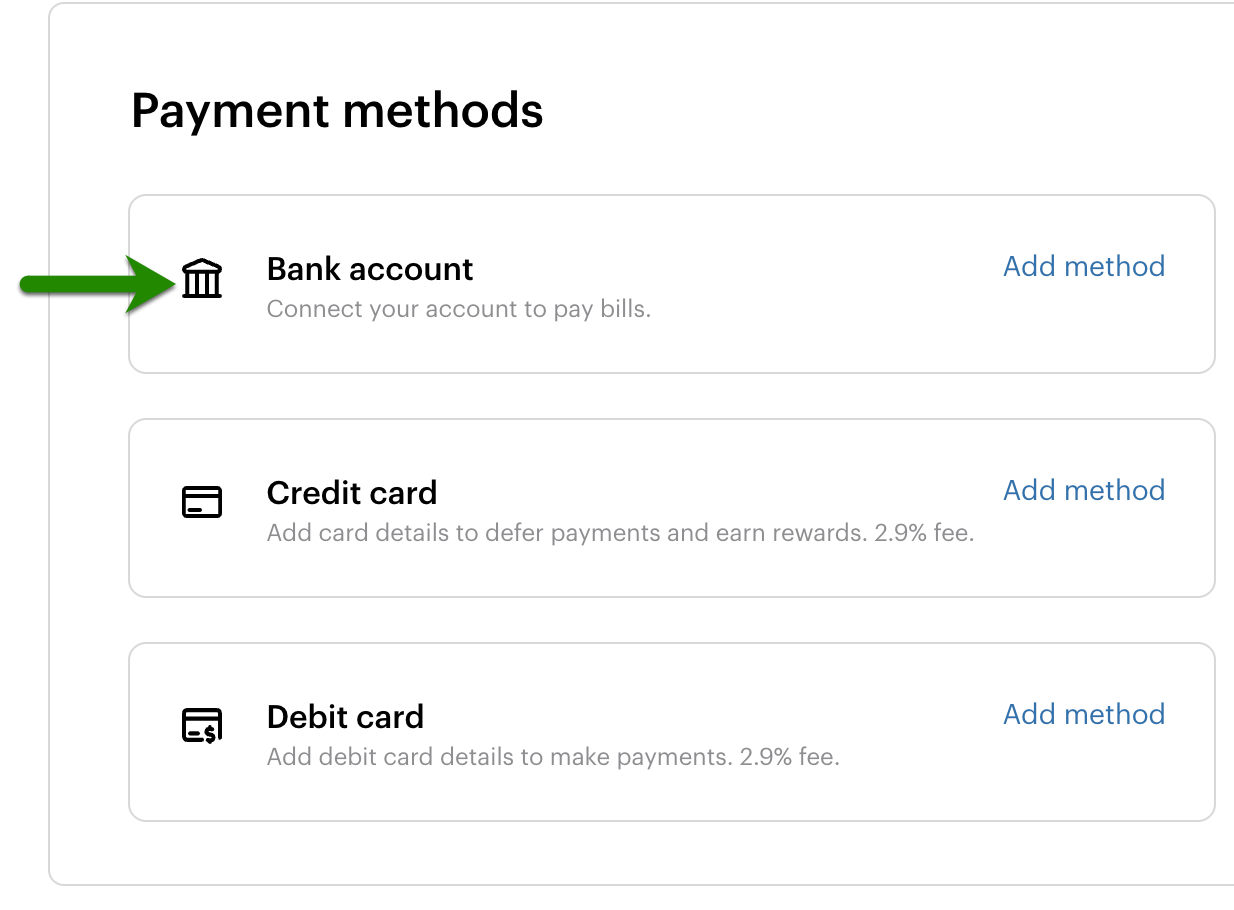The image size is (1234, 910).
Task: Click the Payment methods heading
Action: tap(338, 111)
